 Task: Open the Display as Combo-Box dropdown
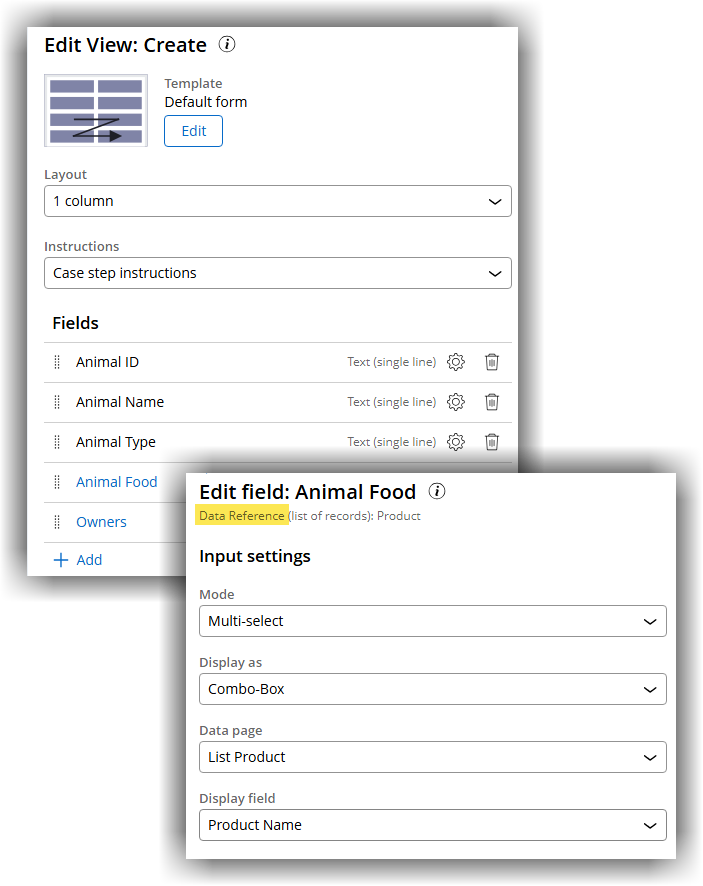pyautogui.click(x=433, y=689)
